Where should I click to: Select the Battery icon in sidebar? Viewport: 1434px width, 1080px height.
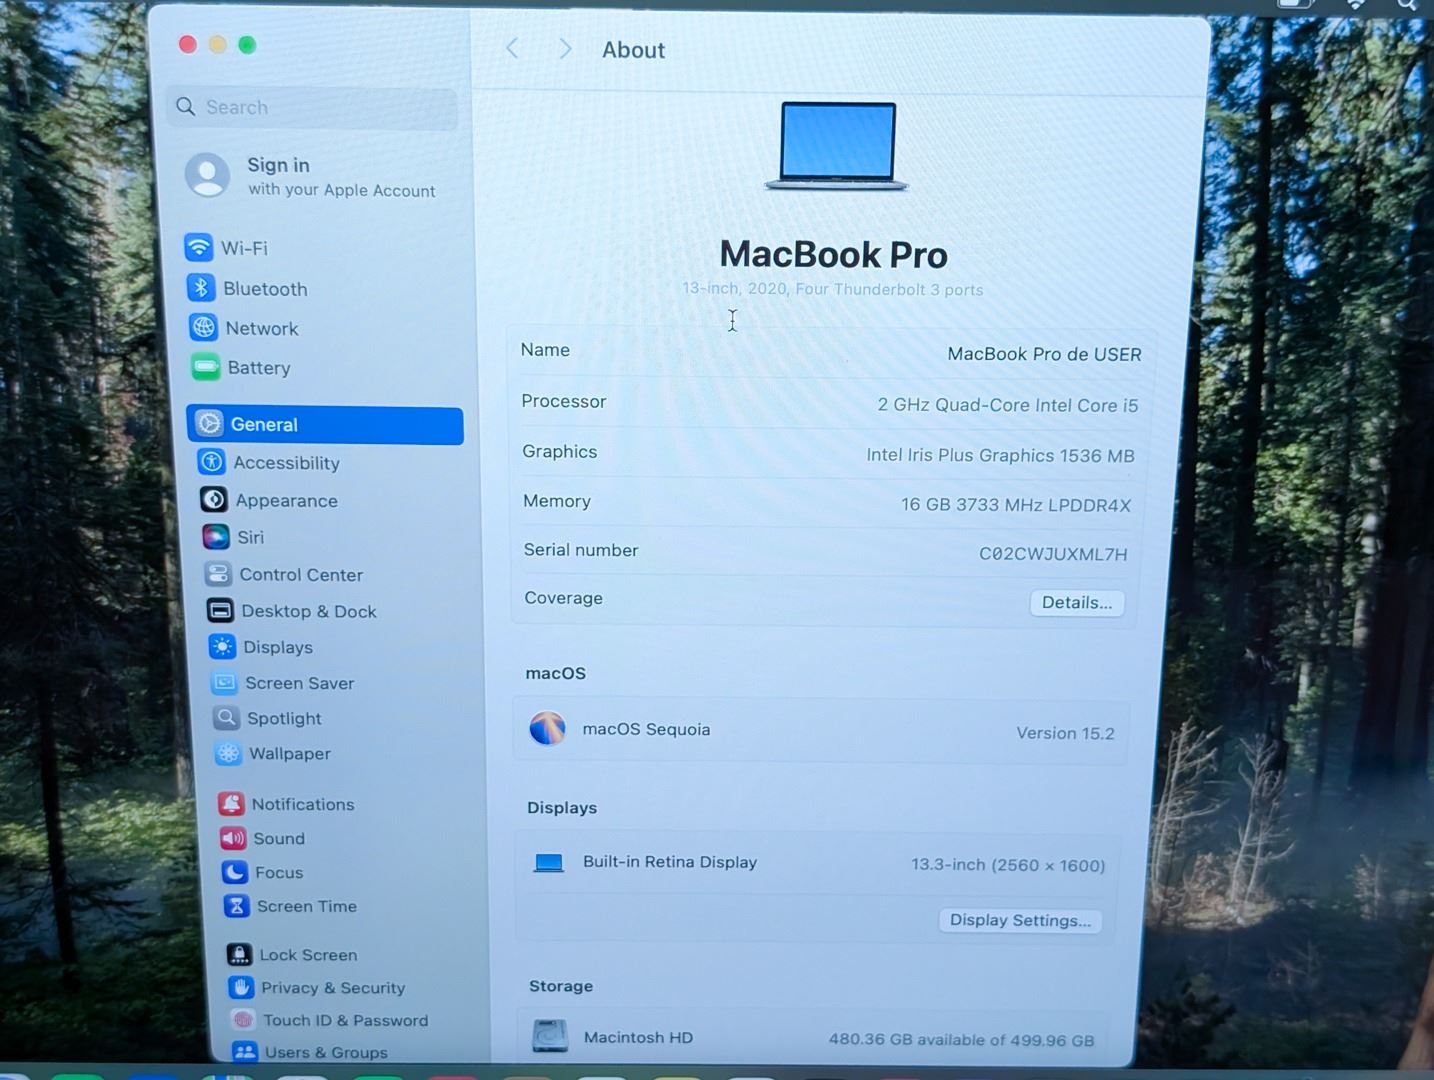pos(206,368)
